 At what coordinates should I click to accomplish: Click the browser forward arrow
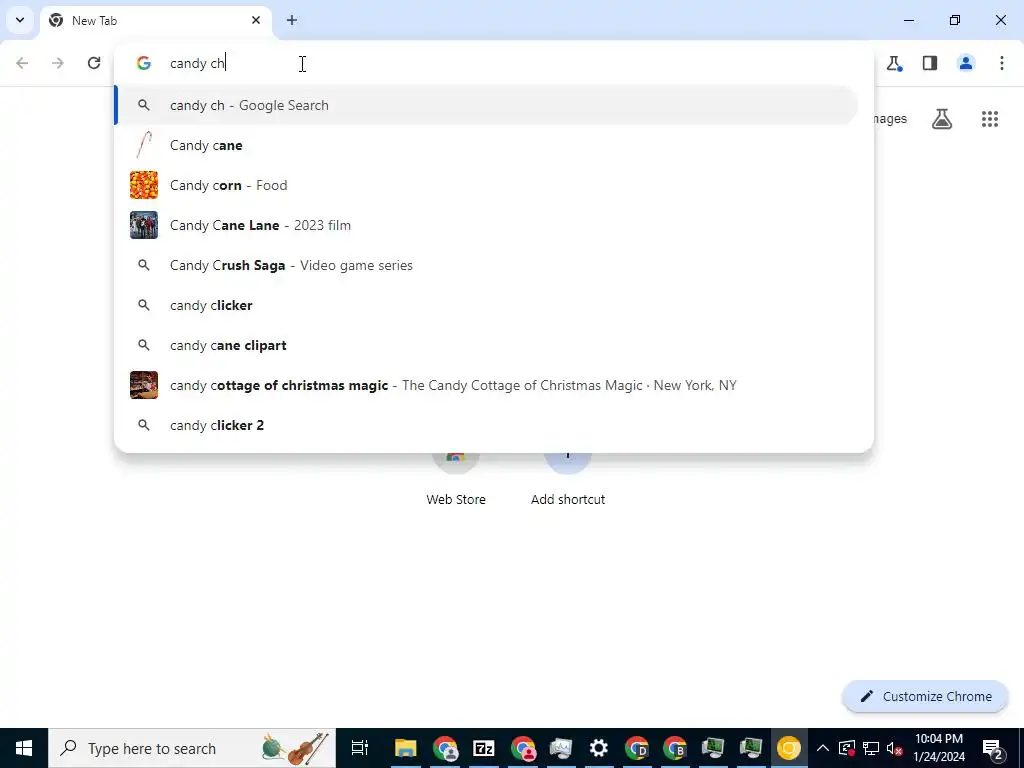pos(58,63)
